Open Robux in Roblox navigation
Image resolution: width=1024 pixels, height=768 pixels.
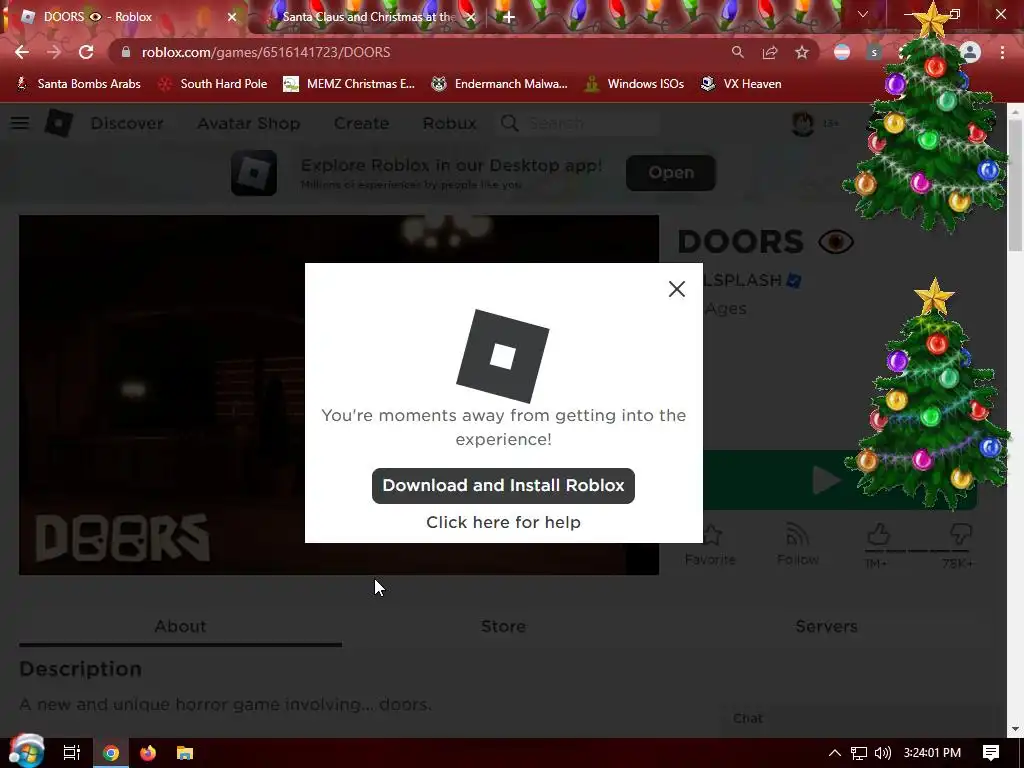click(x=449, y=123)
